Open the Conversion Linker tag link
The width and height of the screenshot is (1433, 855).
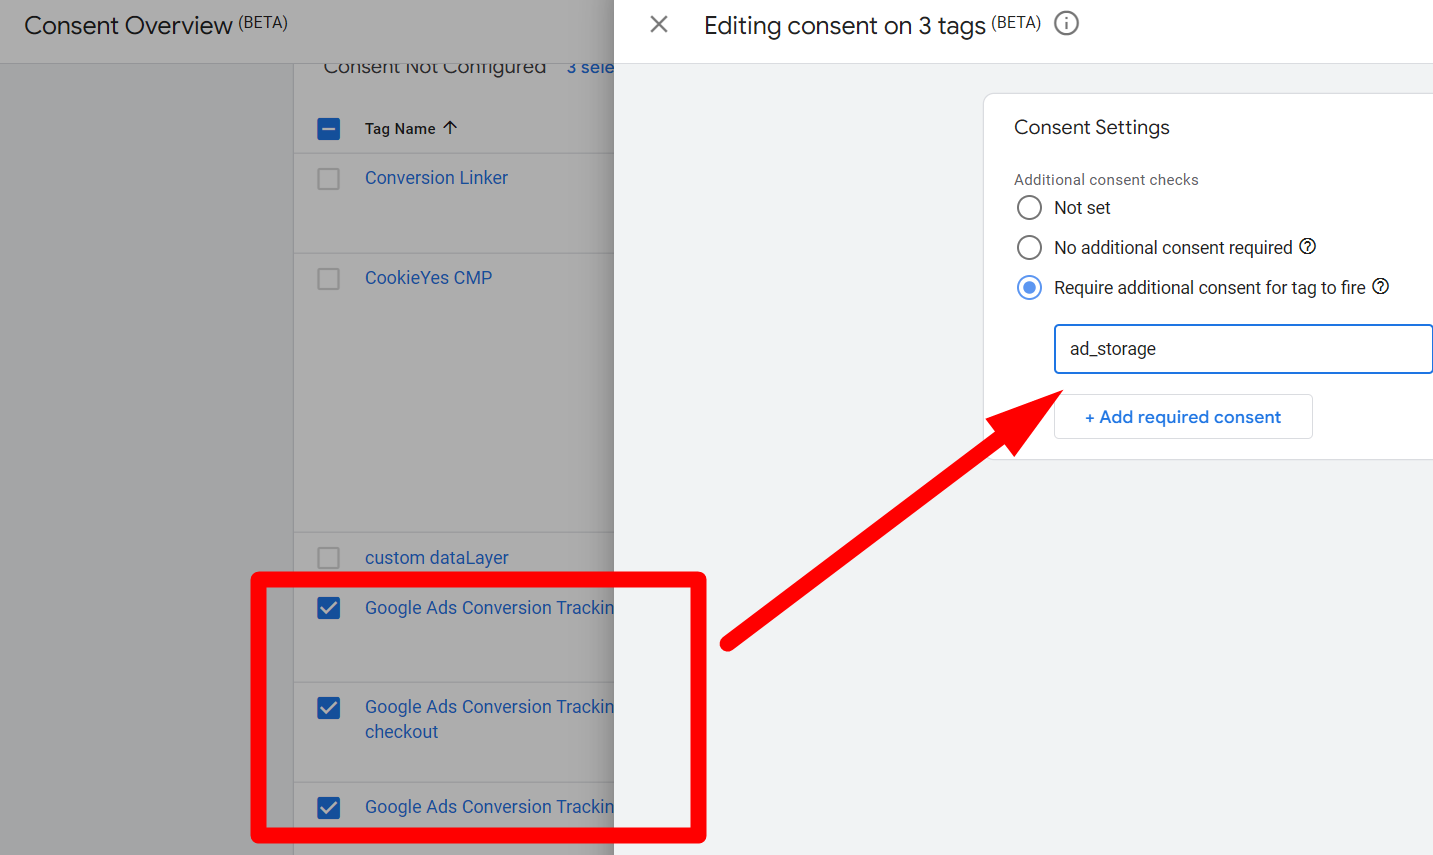[436, 178]
